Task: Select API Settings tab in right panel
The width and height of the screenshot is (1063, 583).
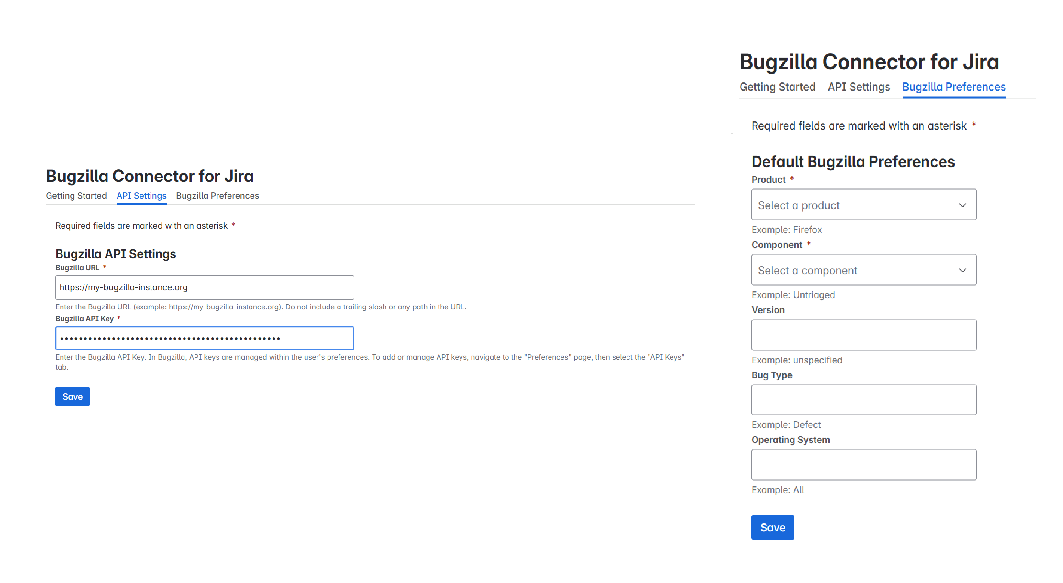Action: pos(858,87)
